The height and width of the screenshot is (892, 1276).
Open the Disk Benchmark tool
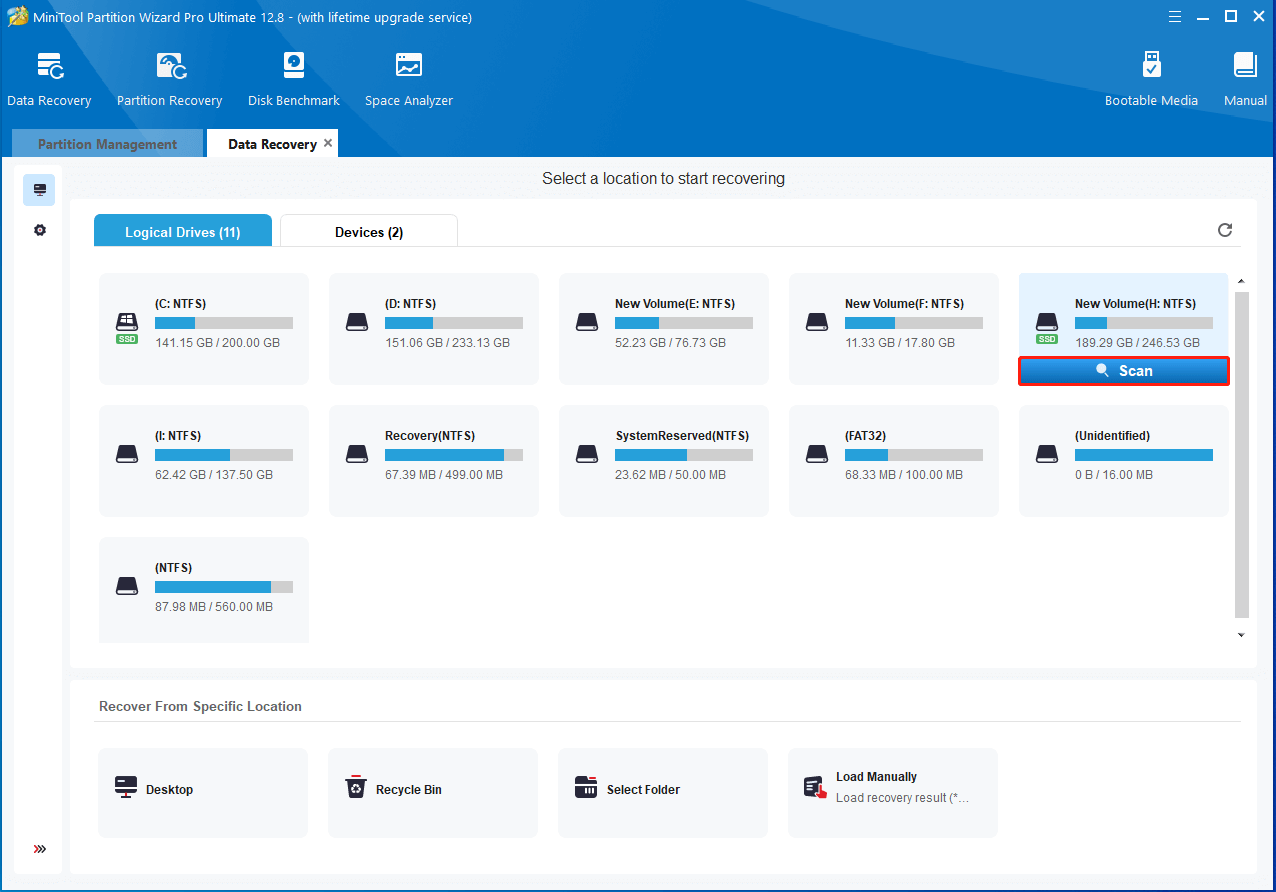[x=294, y=79]
